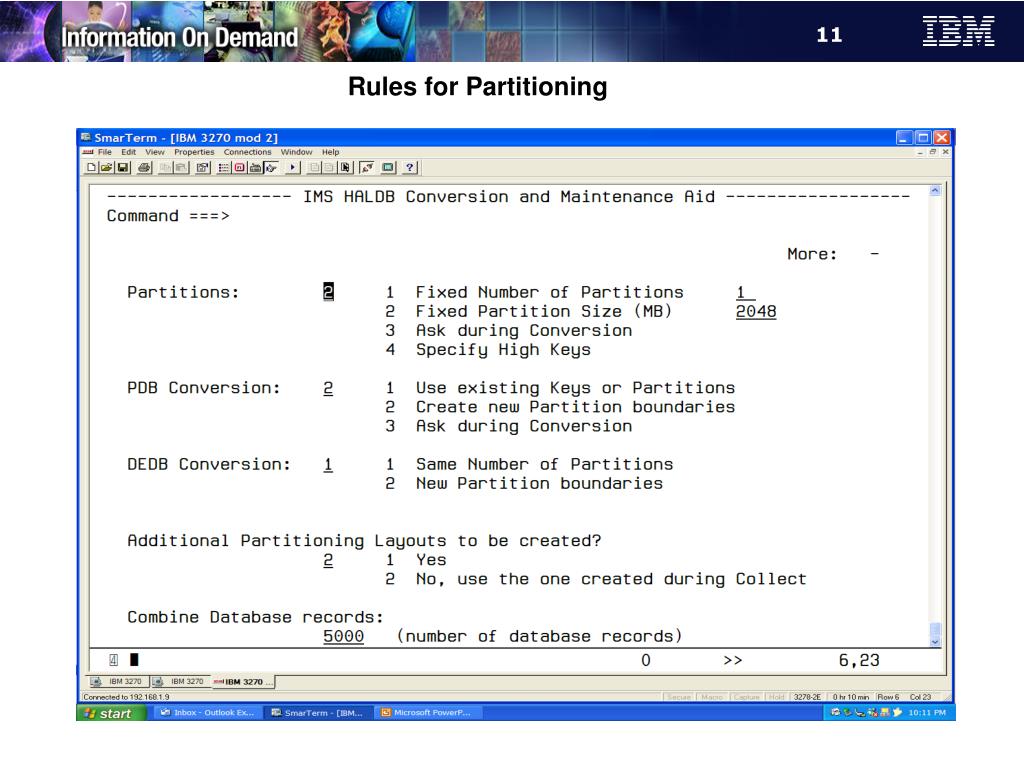
Task: Click the terminal scrollbar up arrow
Action: pyautogui.click(x=935, y=191)
